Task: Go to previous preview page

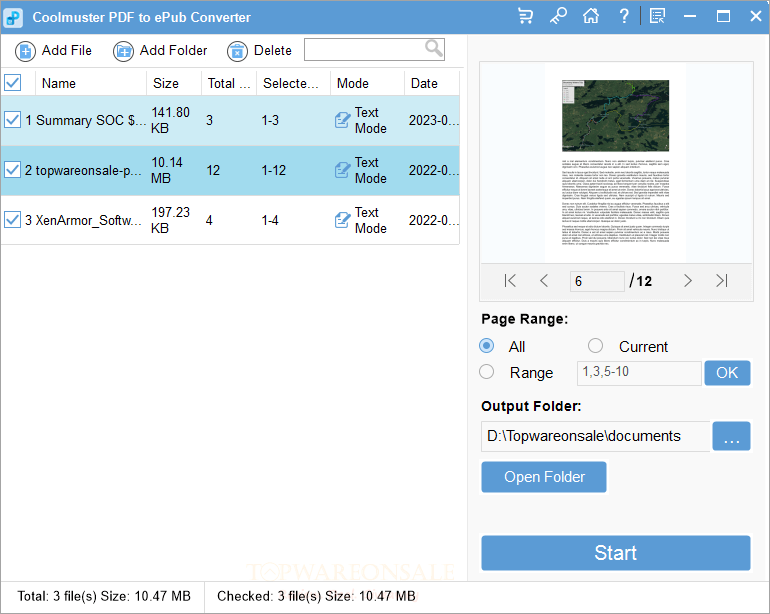Action: 544,281
